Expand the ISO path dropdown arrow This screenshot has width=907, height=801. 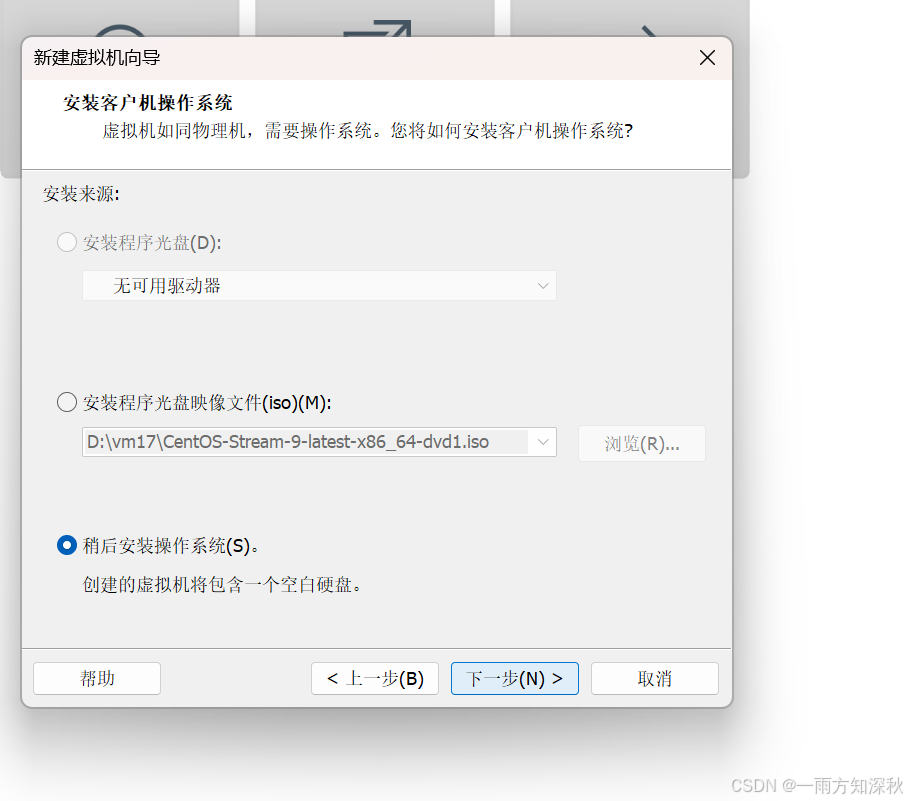point(543,442)
